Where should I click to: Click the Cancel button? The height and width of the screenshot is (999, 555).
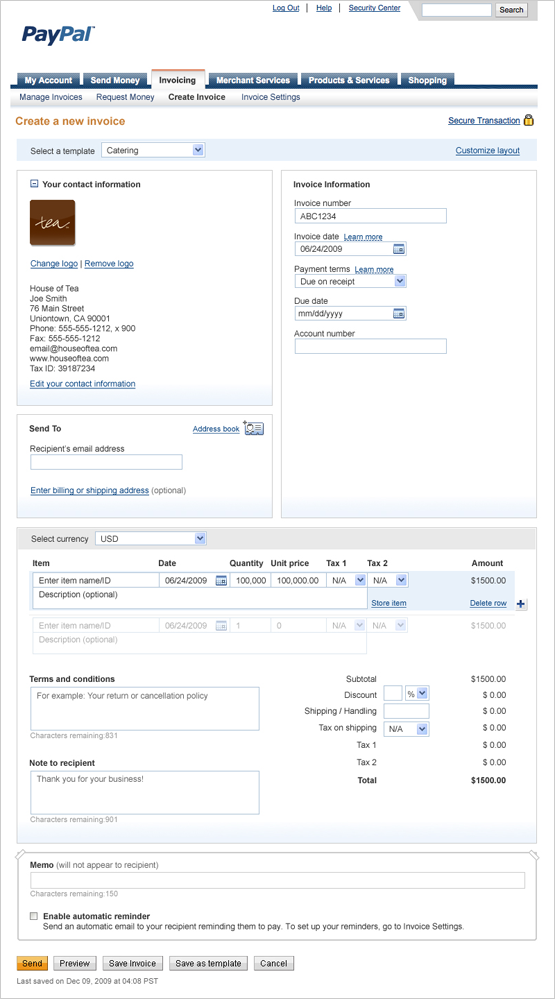(x=274, y=963)
